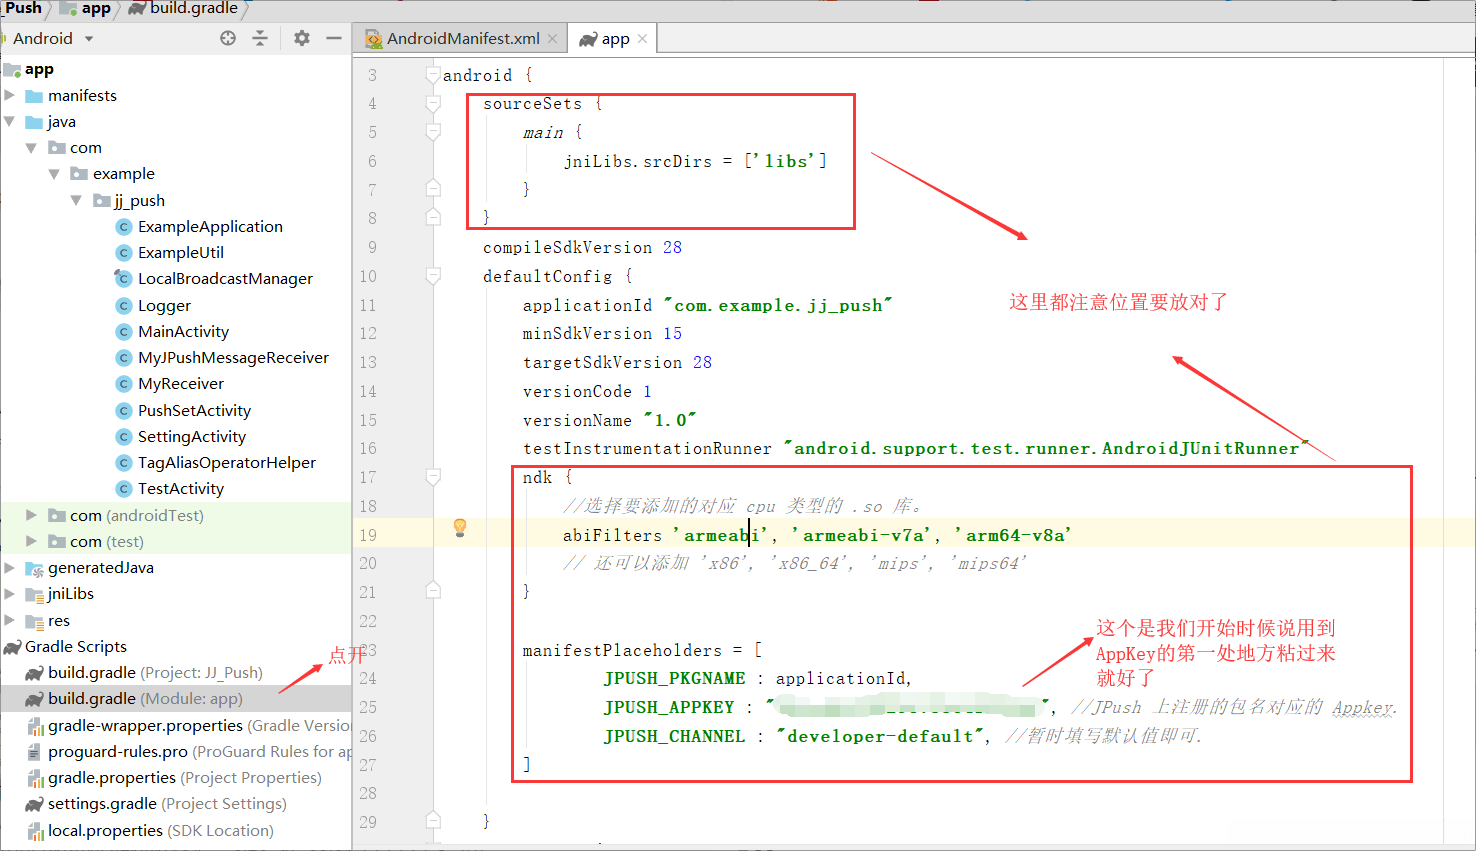
Task: Click the build.gradle breadcrumb elephant icon
Action: (137, 8)
